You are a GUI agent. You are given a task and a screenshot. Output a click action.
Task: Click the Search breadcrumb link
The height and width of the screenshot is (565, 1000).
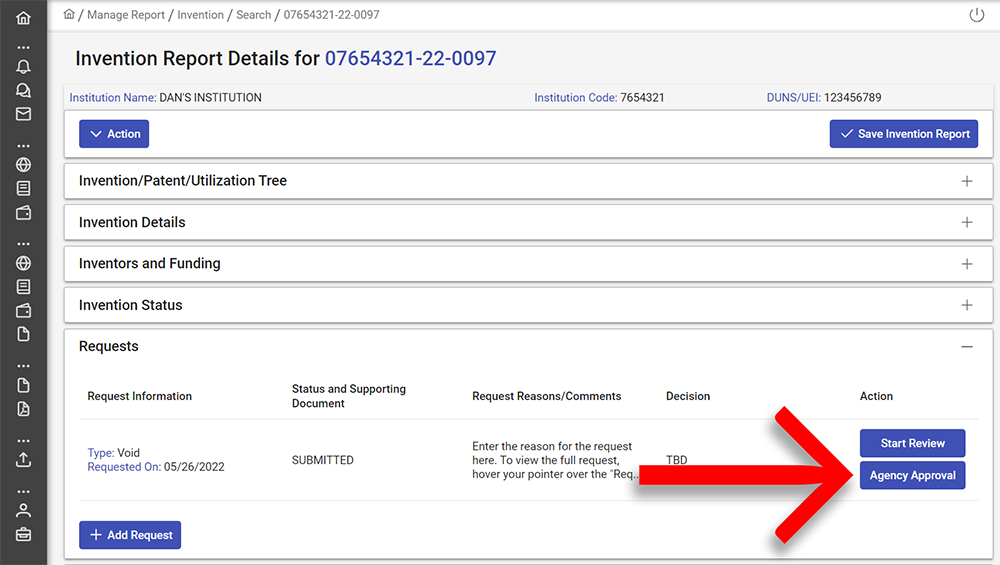tap(253, 15)
